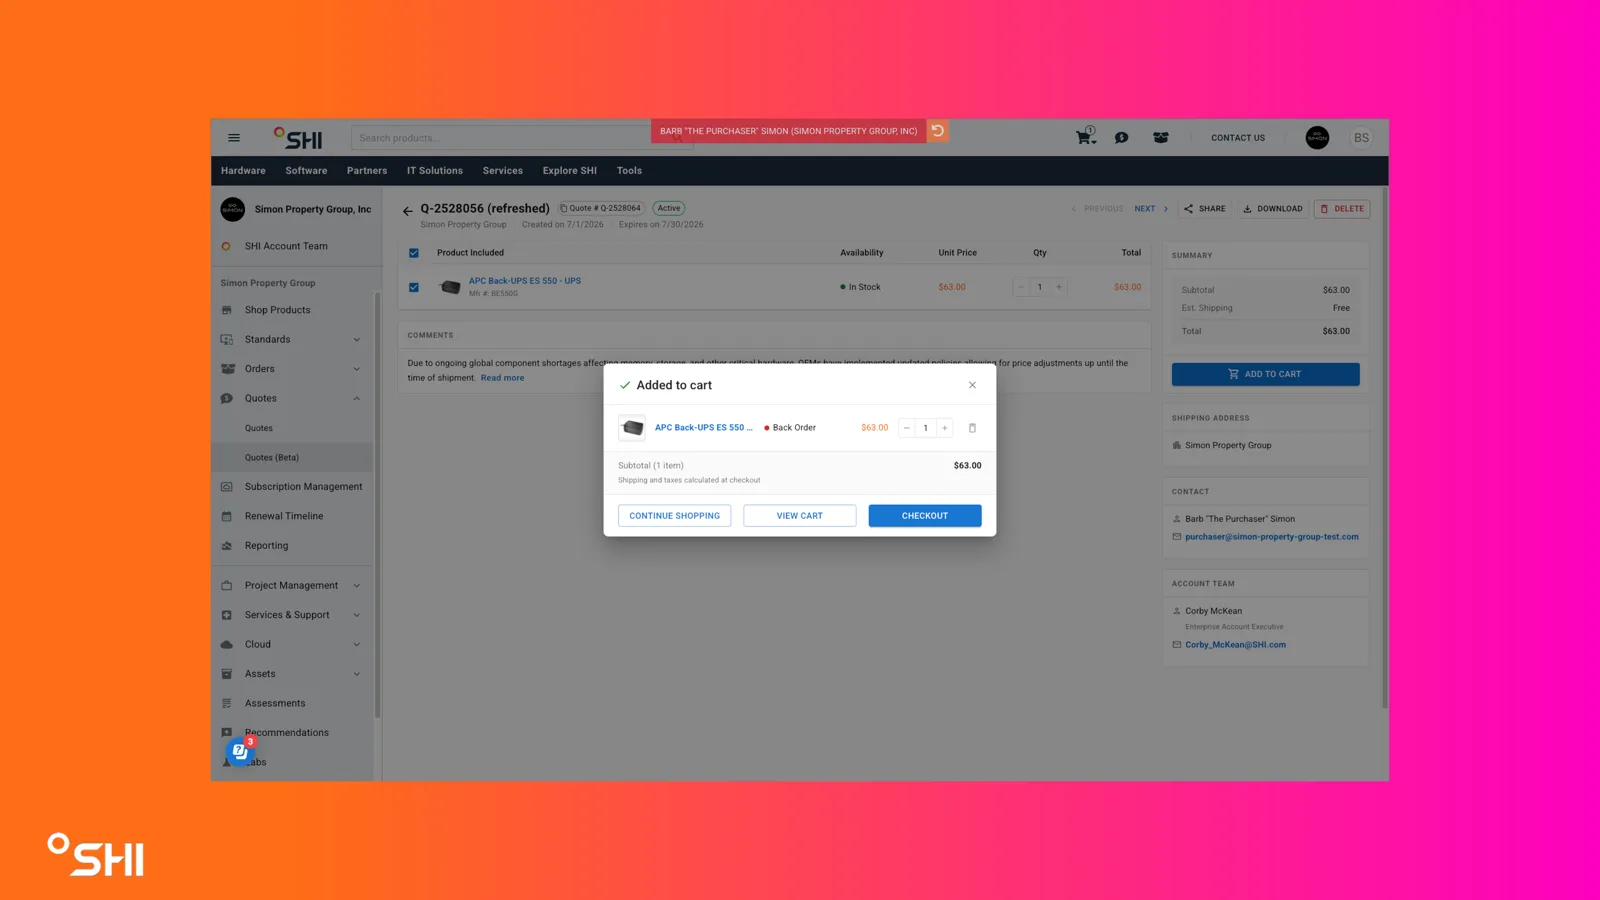This screenshot has height=900, width=1600.
Task: Open the hamburger menu icon
Action: click(234, 138)
